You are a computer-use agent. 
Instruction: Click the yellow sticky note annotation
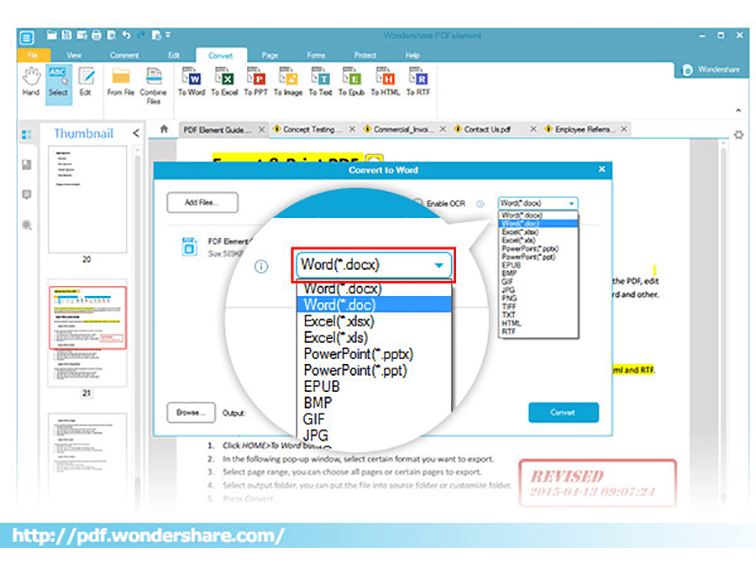tap(375, 158)
